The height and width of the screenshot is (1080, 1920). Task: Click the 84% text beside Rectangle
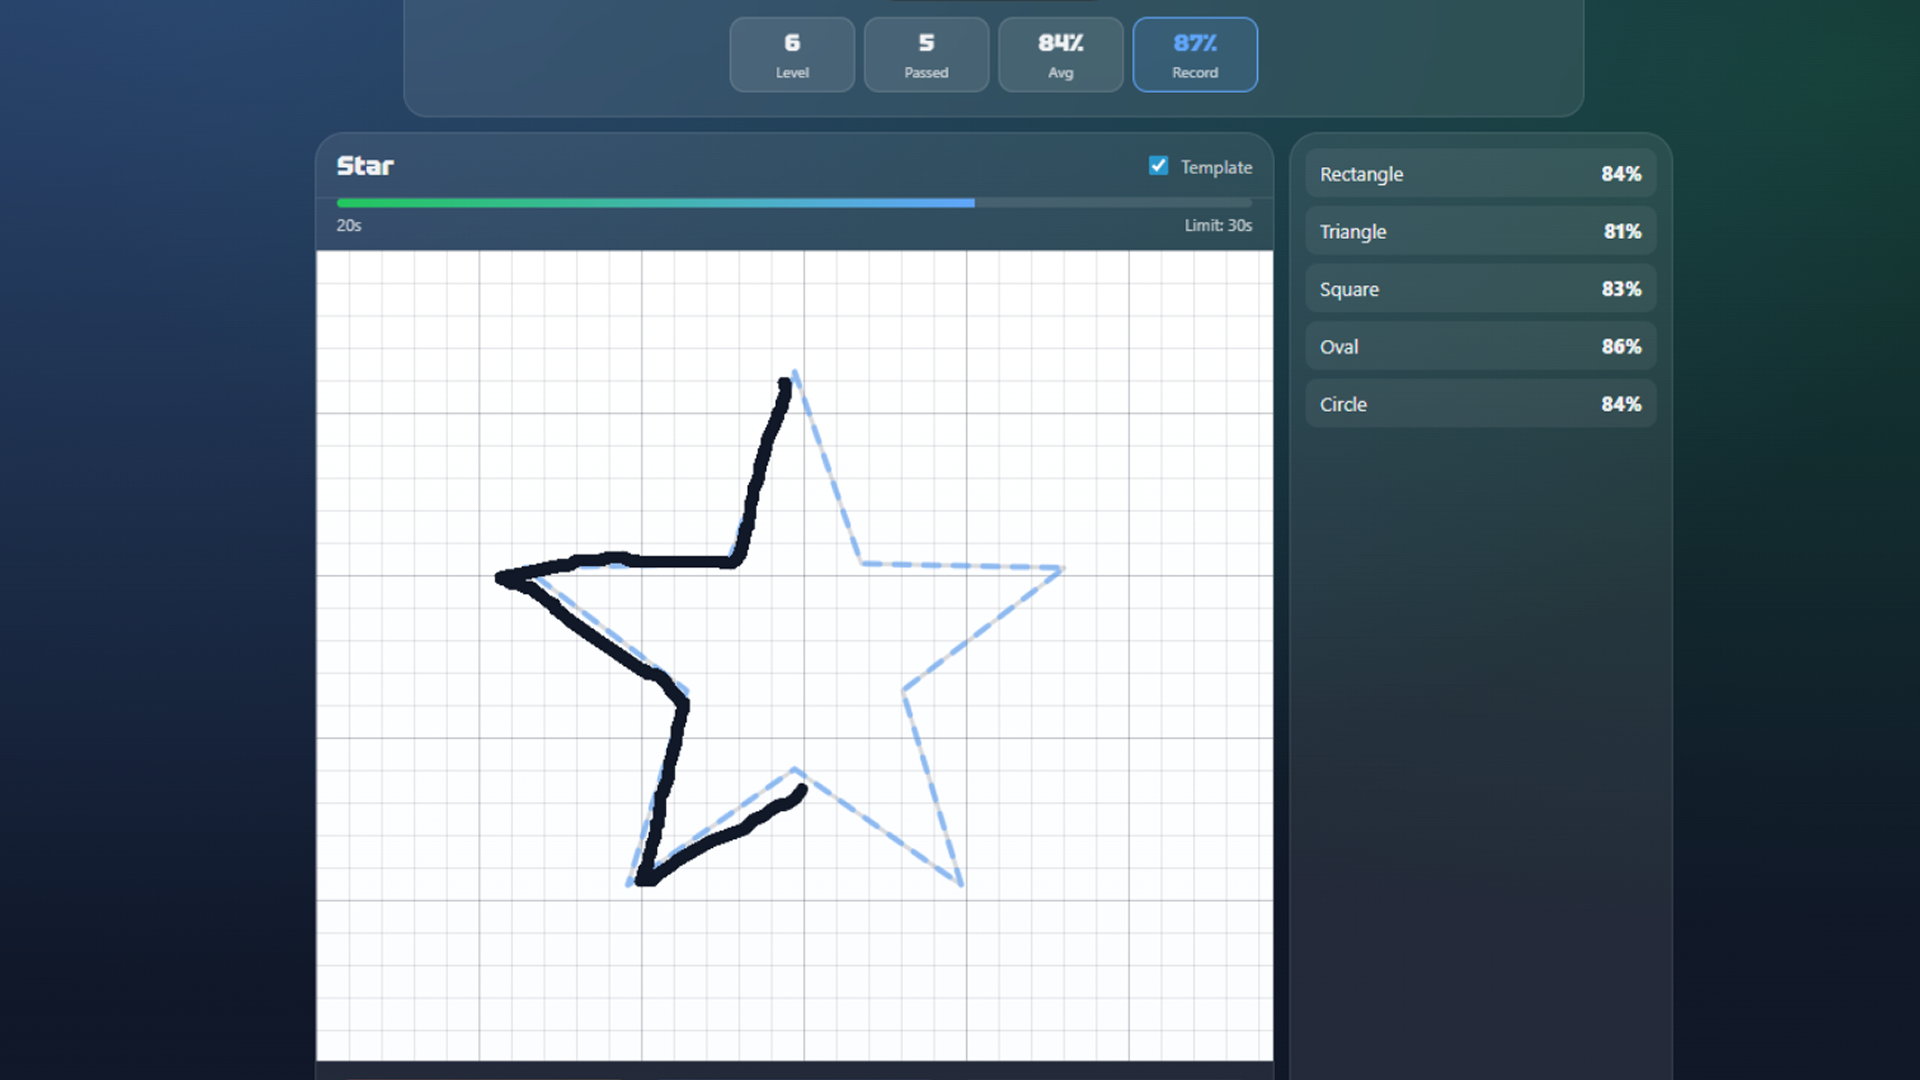pyautogui.click(x=1620, y=173)
